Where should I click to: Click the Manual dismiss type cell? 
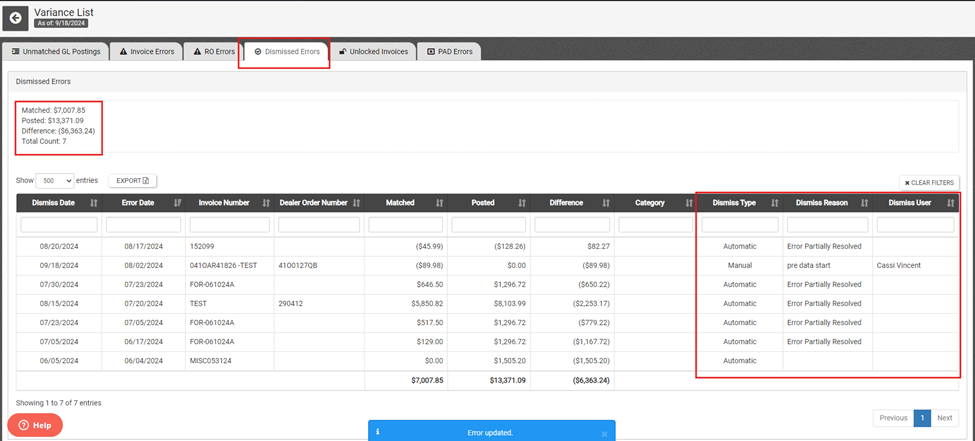click(740, 266)
